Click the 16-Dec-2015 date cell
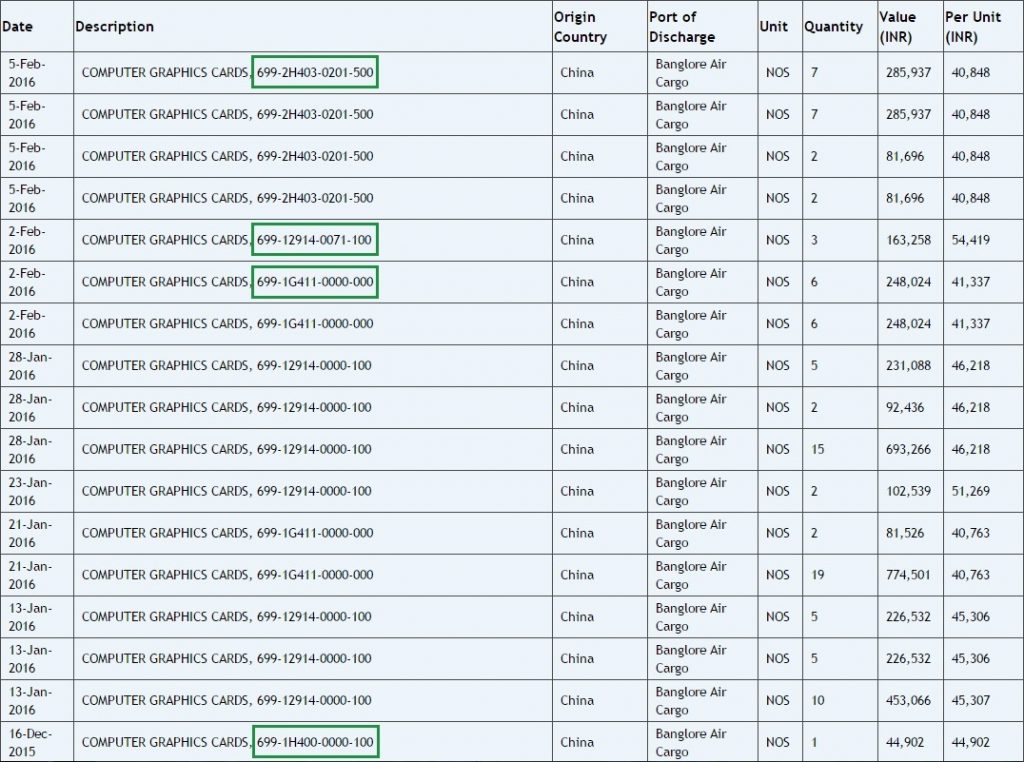1024x762 pixels. tap(30, 742)
